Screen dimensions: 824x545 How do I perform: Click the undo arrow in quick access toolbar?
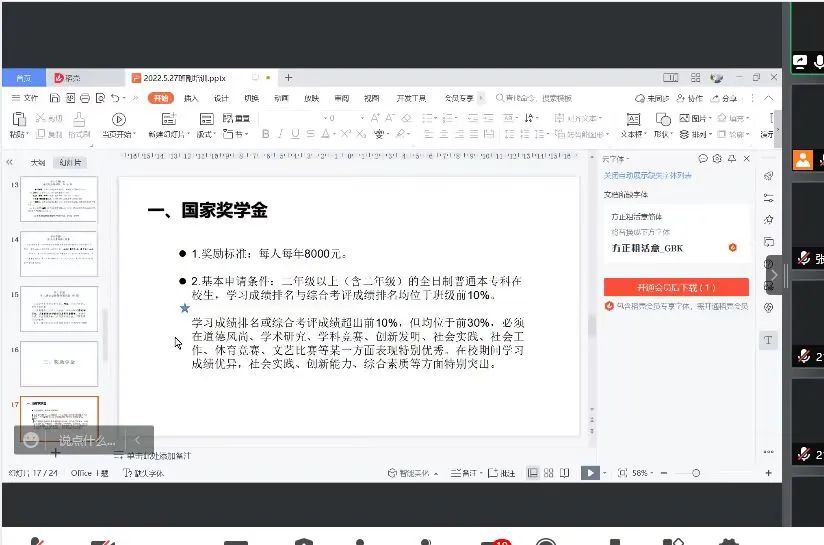click(116, 98)
